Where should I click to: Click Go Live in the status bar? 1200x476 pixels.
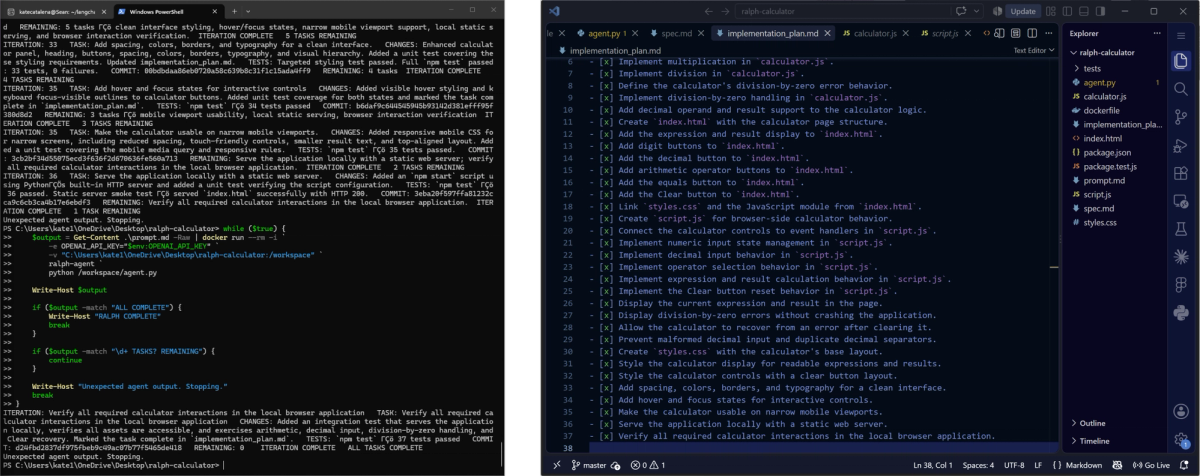pyautogui.click(x=1150, y=465)
